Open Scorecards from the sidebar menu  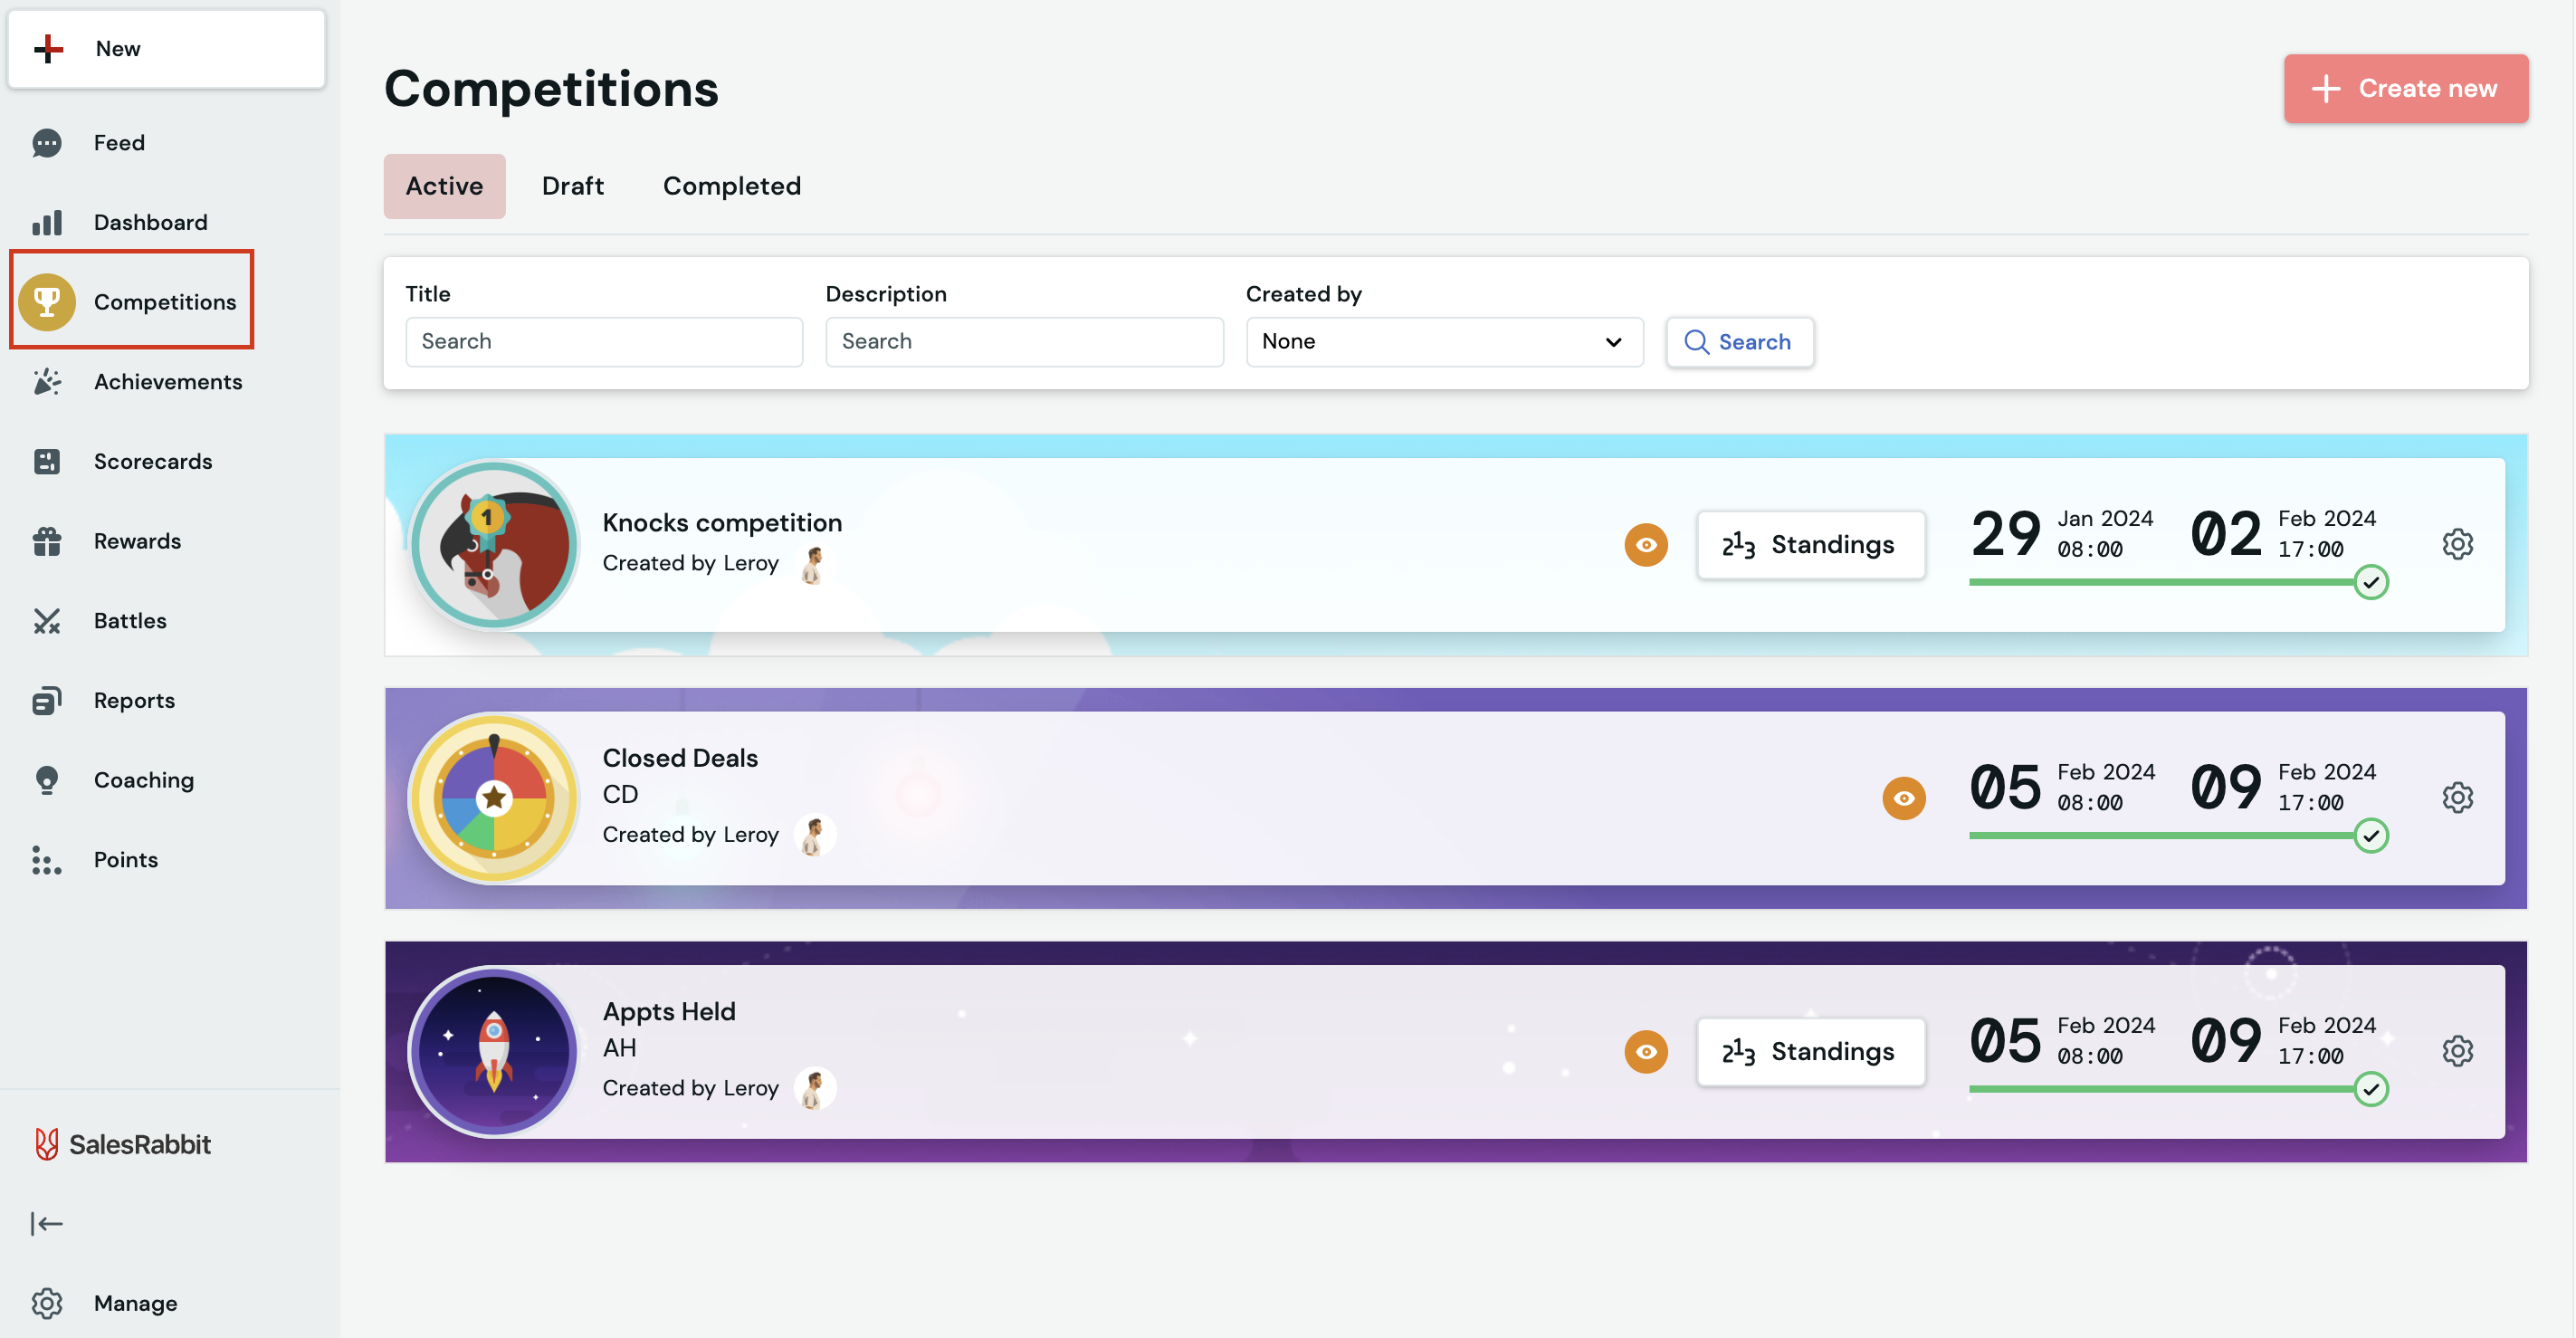click(x=153, y=461)
